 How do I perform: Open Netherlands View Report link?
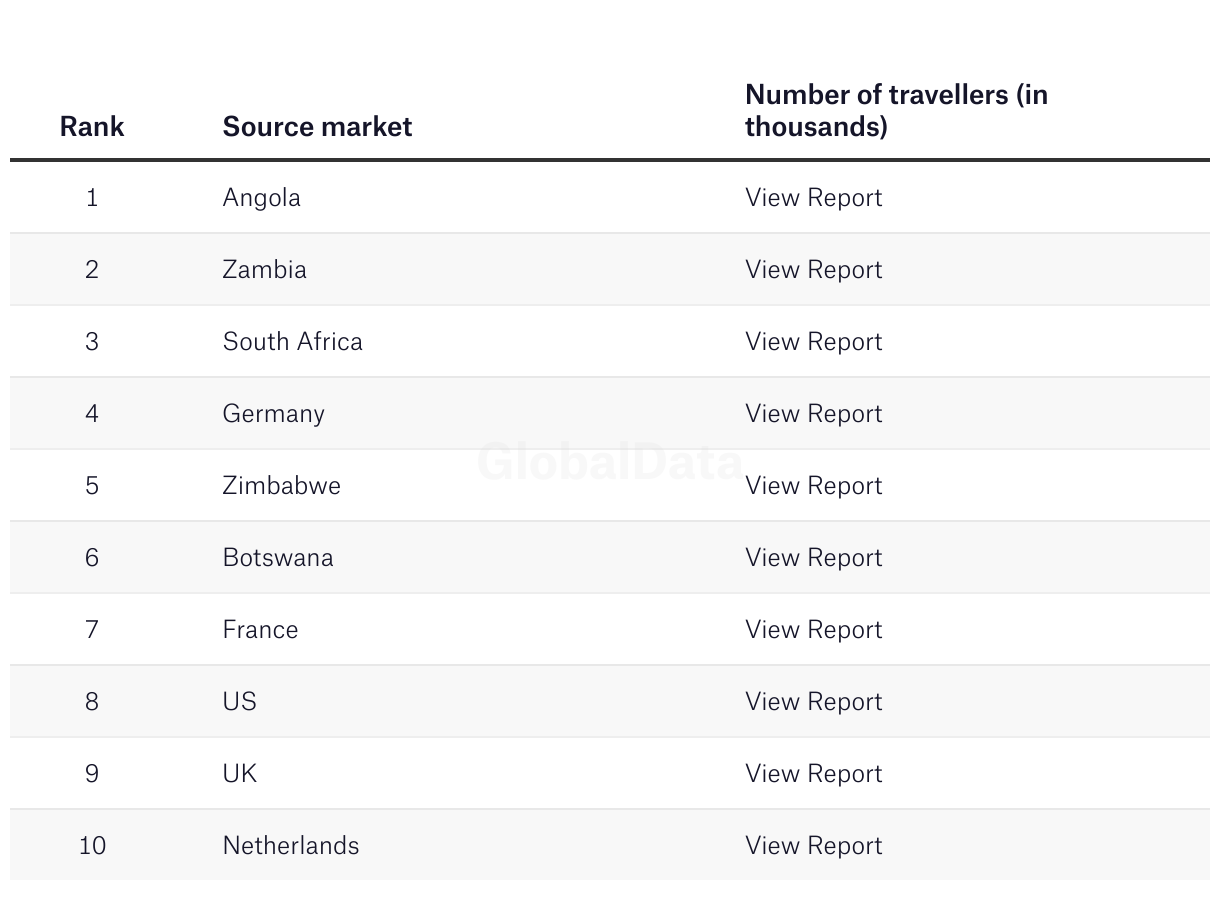click(x=813, y=846)
